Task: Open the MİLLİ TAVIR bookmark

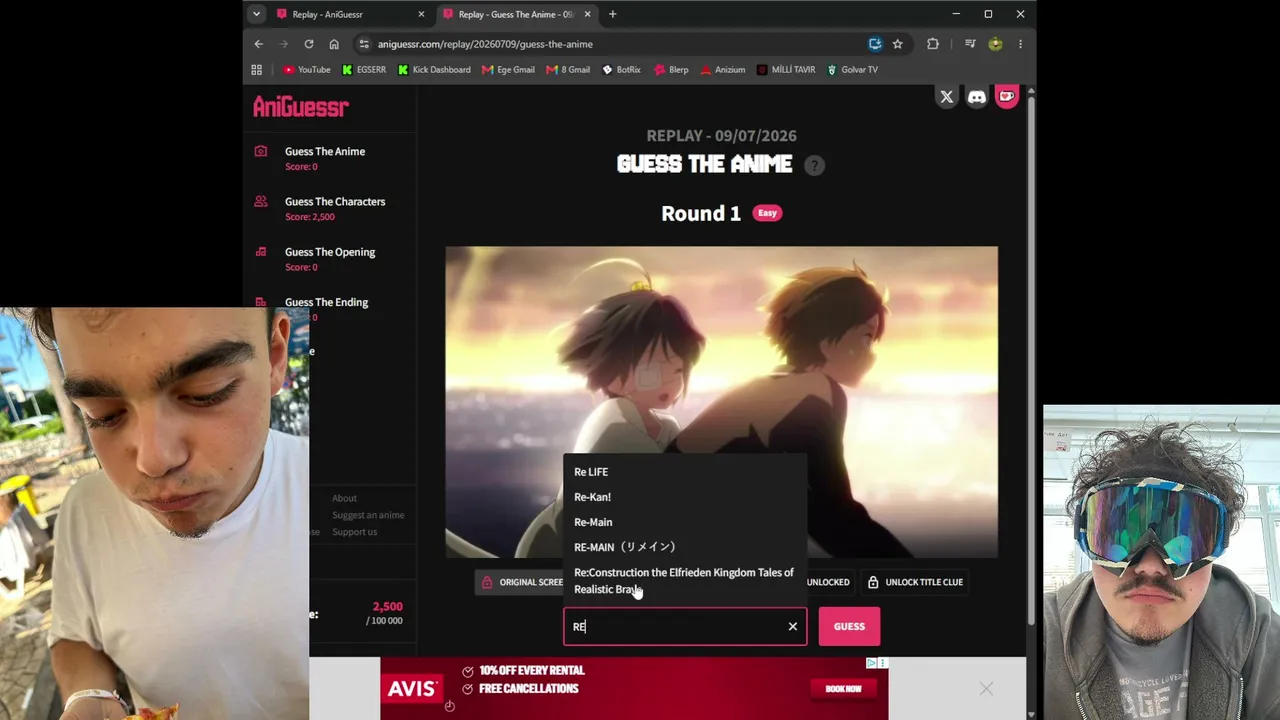Action: tap(786, 70)
